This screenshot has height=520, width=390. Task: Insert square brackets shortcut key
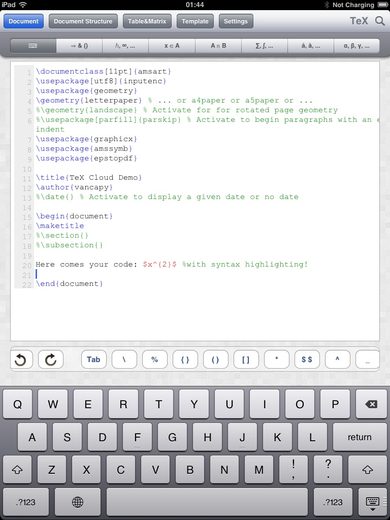click(x=246, y=359)
